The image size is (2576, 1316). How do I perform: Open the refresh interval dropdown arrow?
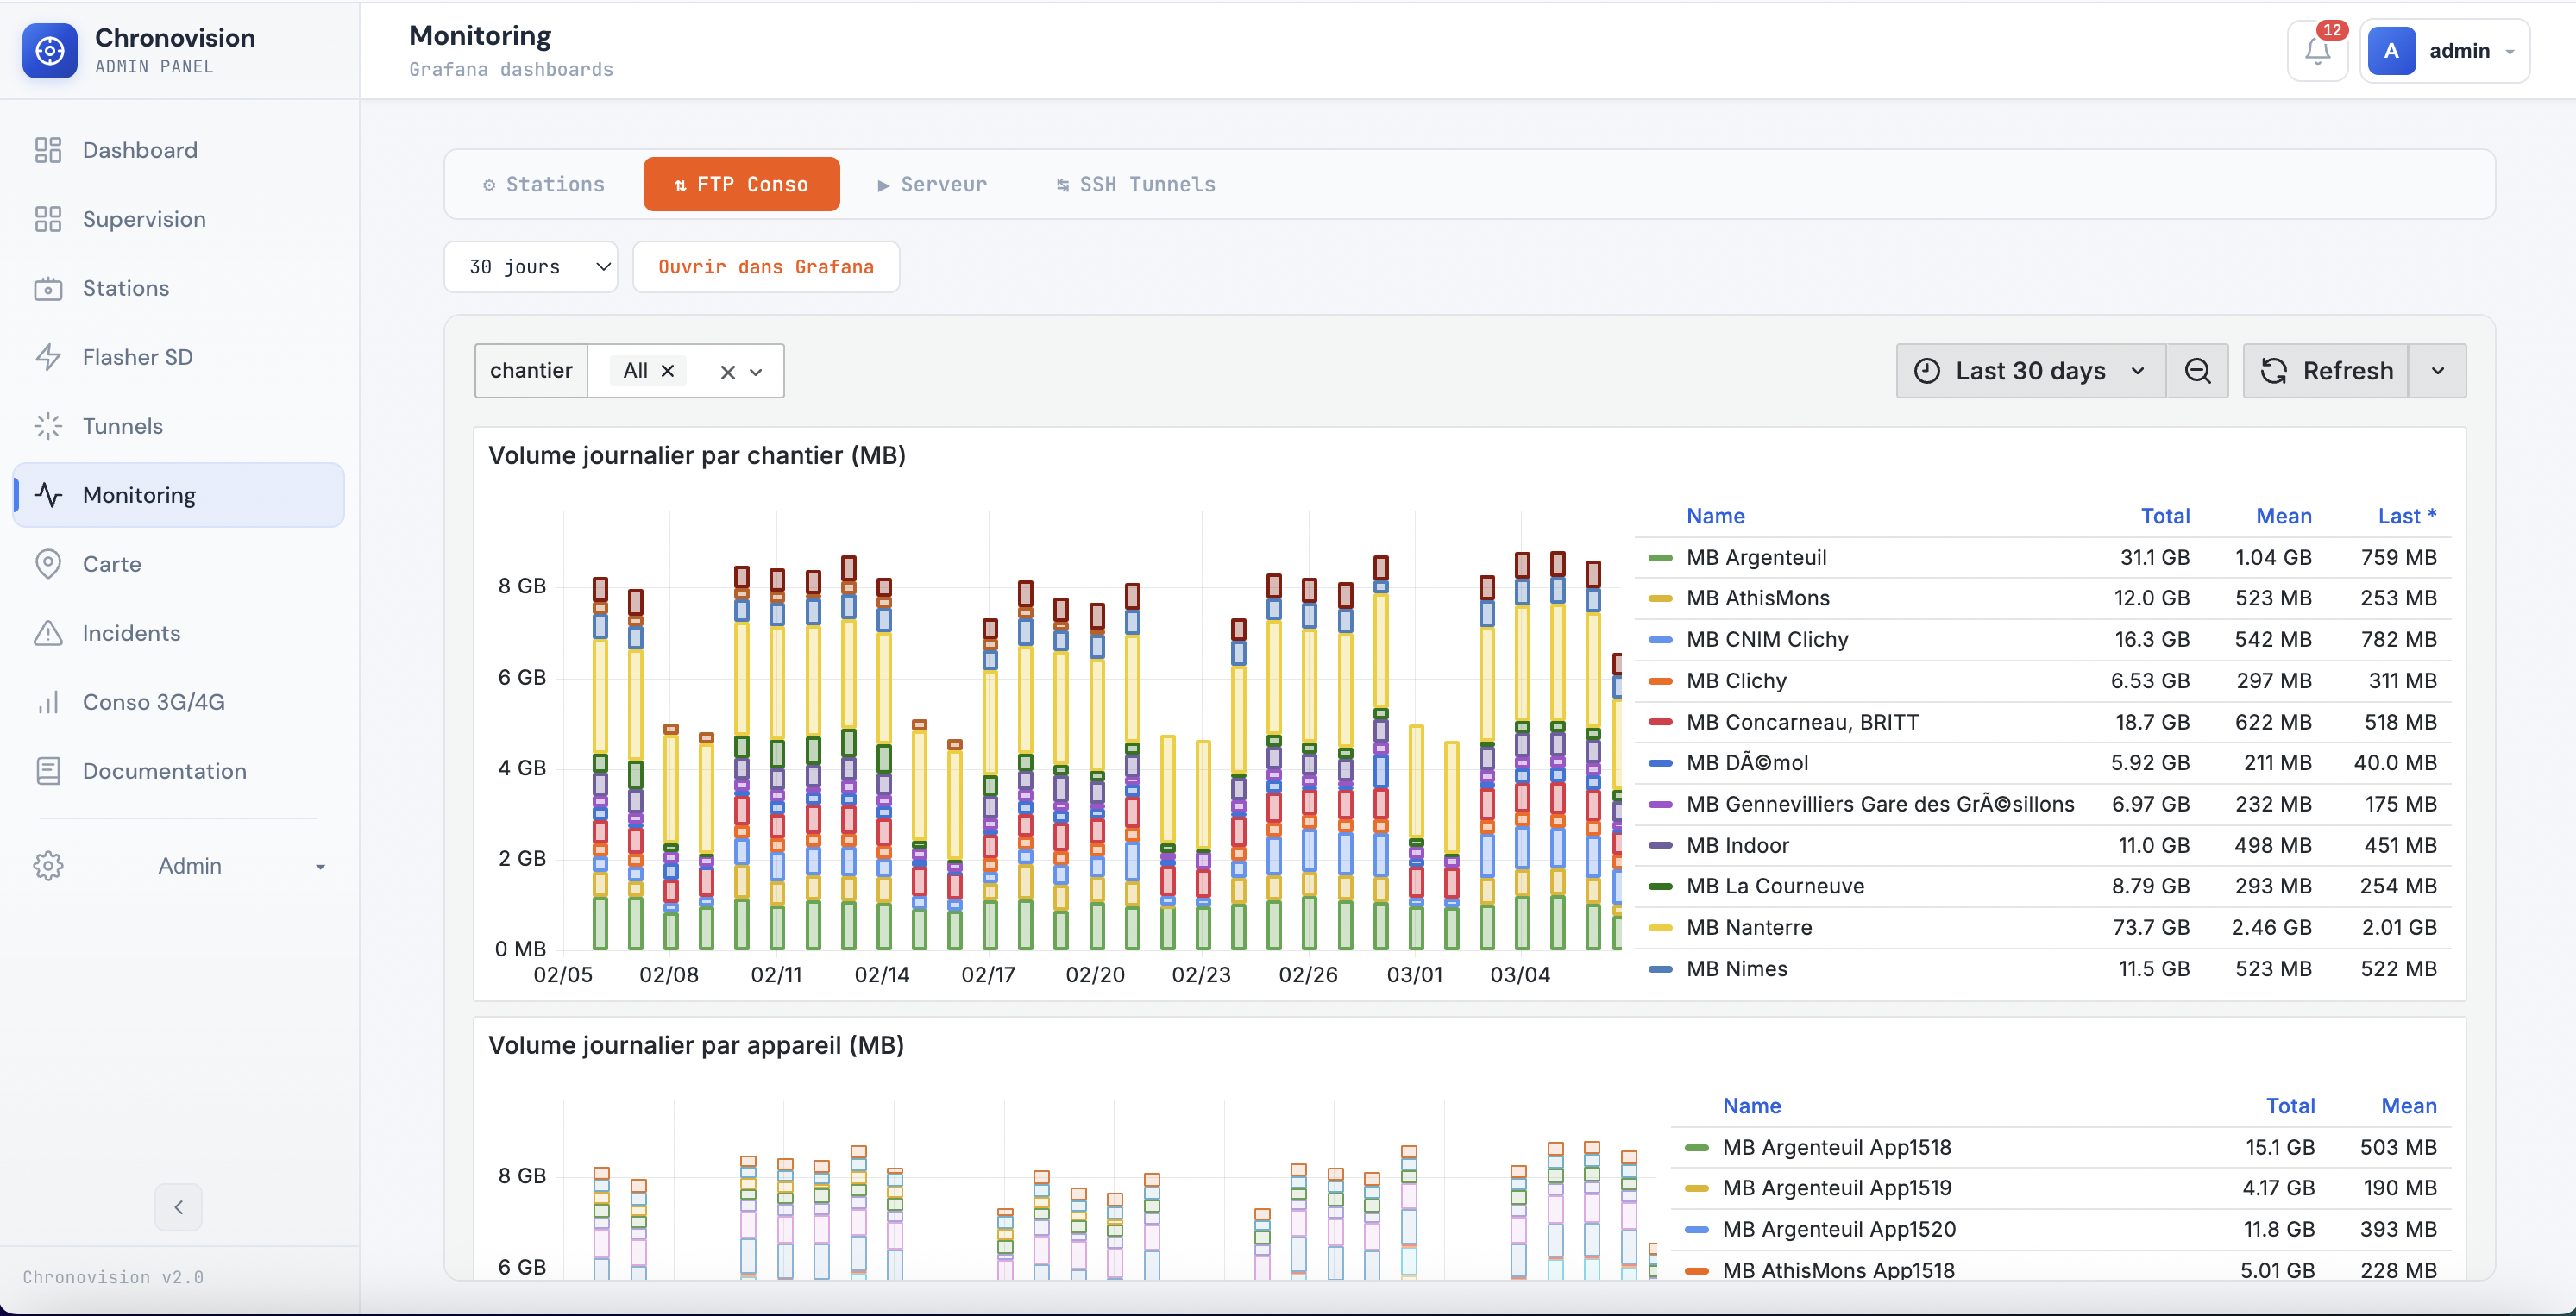click(x=2438, y=370)
